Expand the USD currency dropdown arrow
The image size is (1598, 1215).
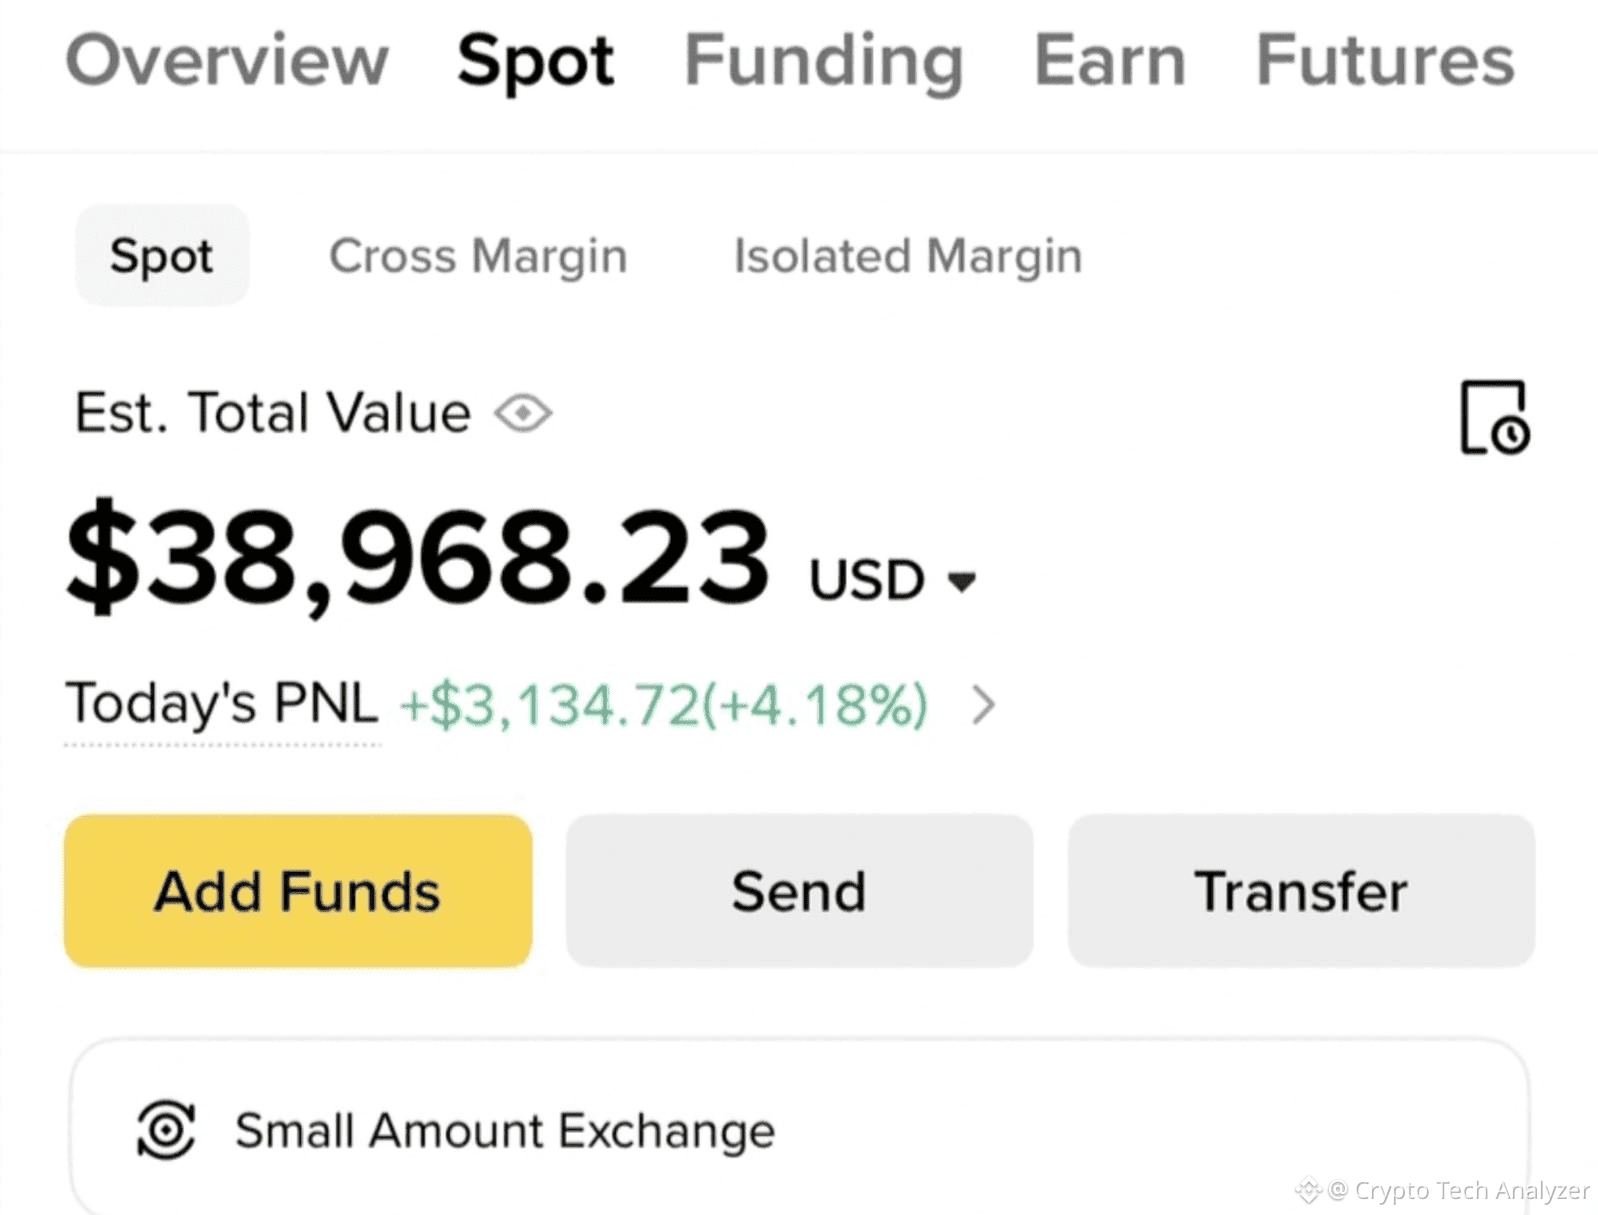pyautogui.click(x=962, y=581)
